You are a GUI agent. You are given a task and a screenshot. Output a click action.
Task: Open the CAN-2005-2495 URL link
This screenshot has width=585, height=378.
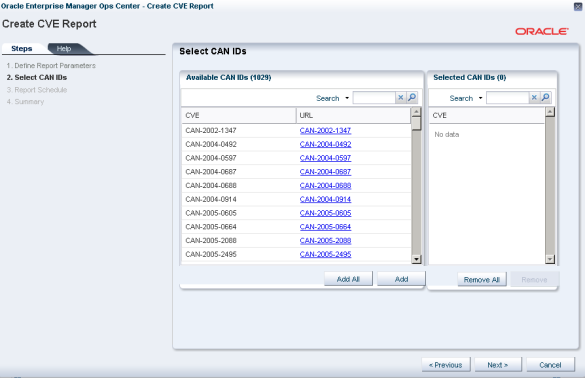[x=325, y=254]
